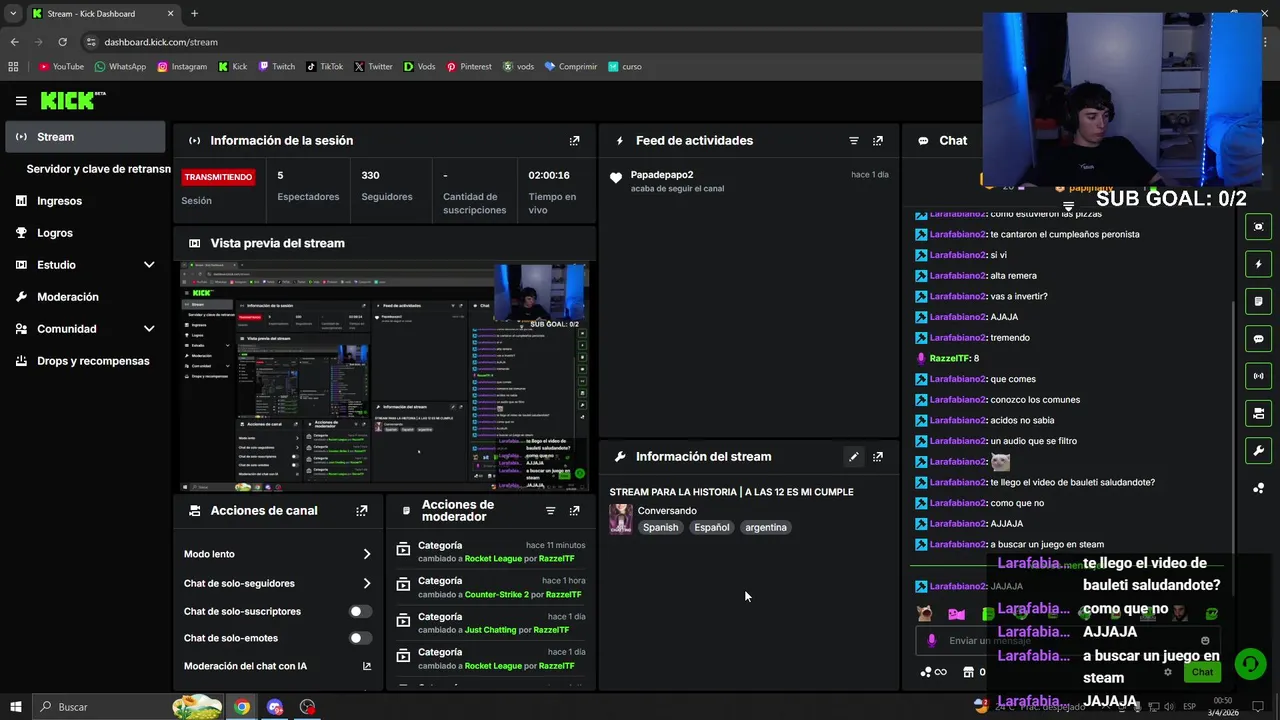Screen dimensions: 1280x720
Task: Click the lightning bolt quick action icon
Action: [x=1258, y=264]
